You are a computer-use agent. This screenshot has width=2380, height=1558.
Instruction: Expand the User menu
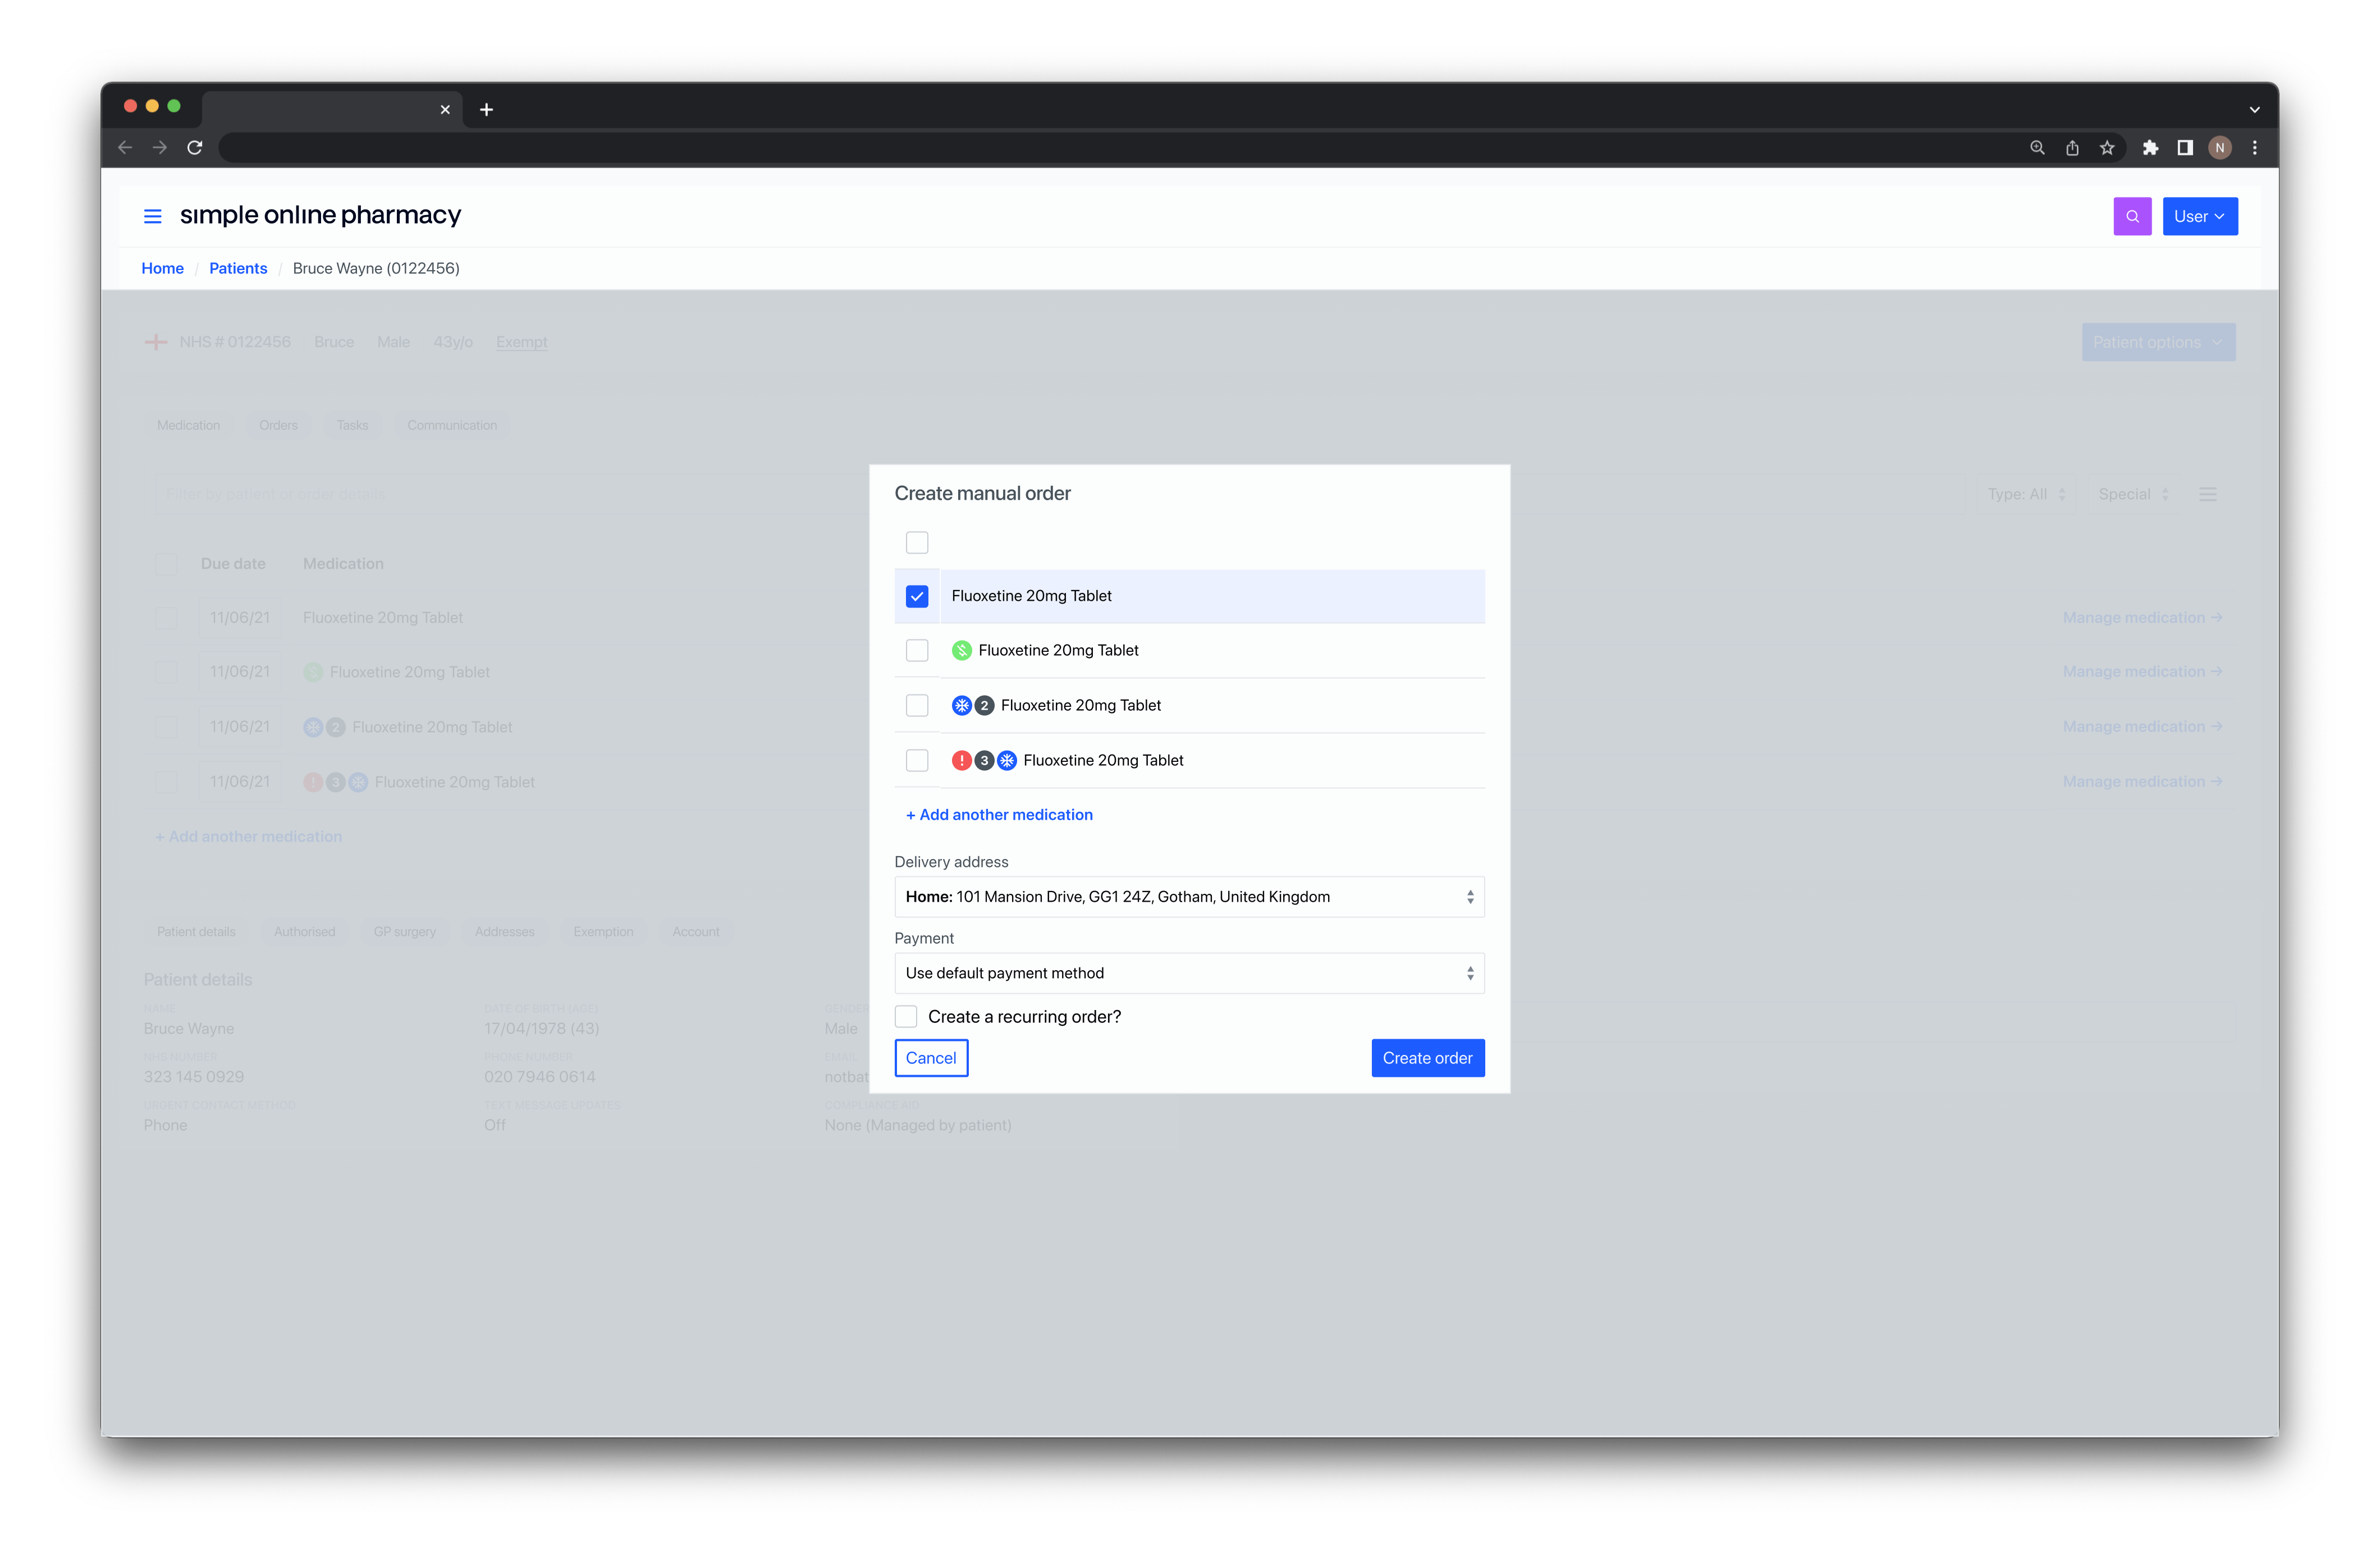click(2199, 216)
